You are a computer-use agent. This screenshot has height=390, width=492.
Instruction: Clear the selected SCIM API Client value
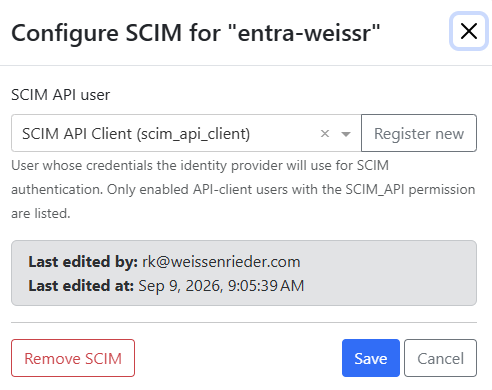click(x=325, y=134)
